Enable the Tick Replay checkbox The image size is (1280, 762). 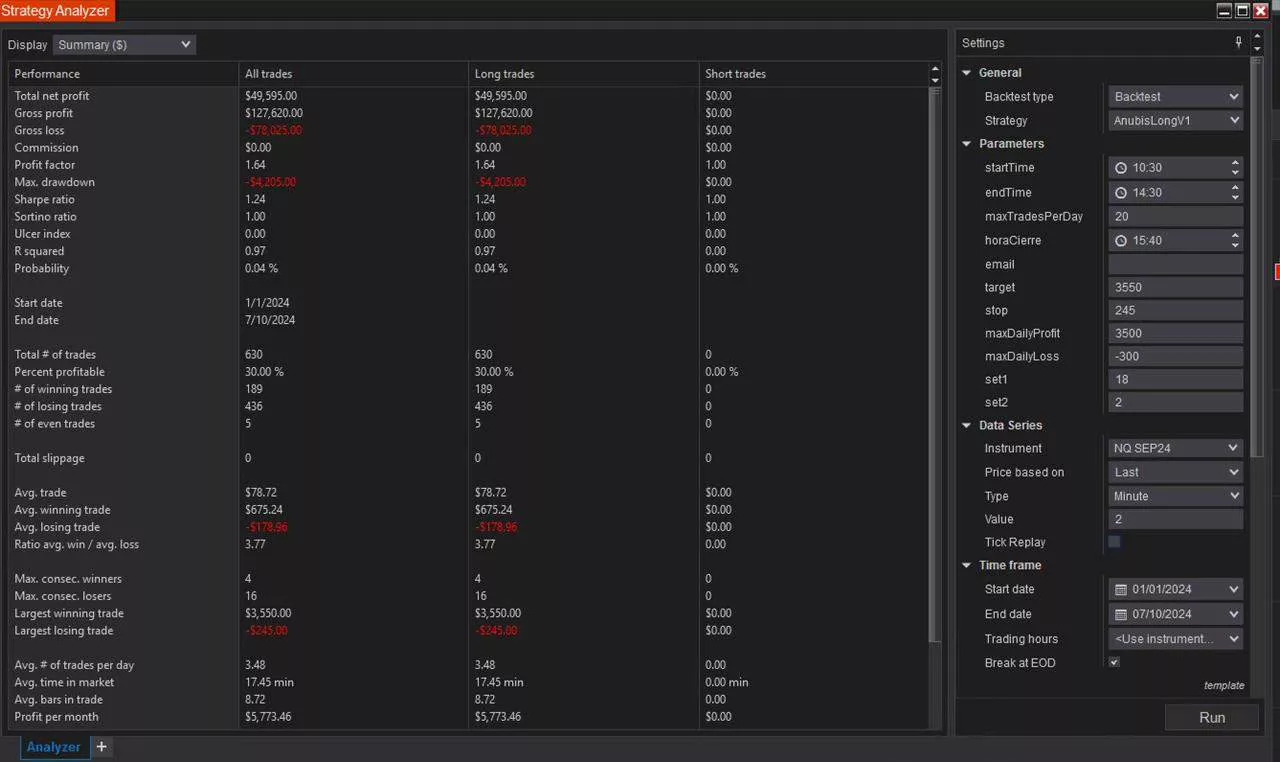[1114, 542]
